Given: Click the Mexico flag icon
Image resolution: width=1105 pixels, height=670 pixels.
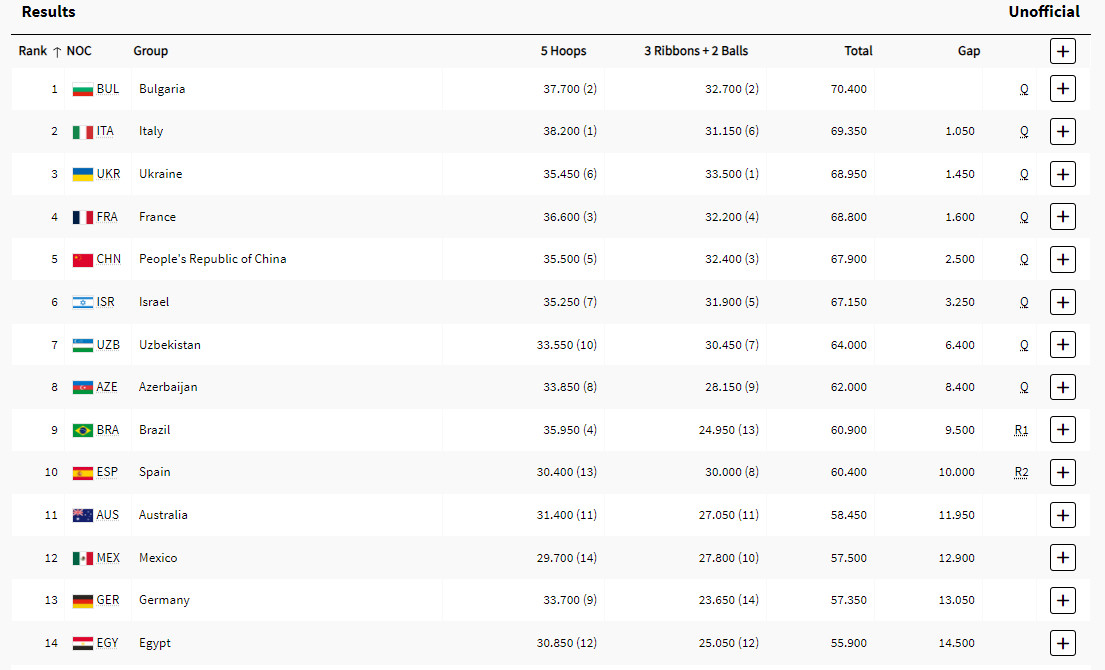Looking at the screenshot, I should tap(82, 558).
